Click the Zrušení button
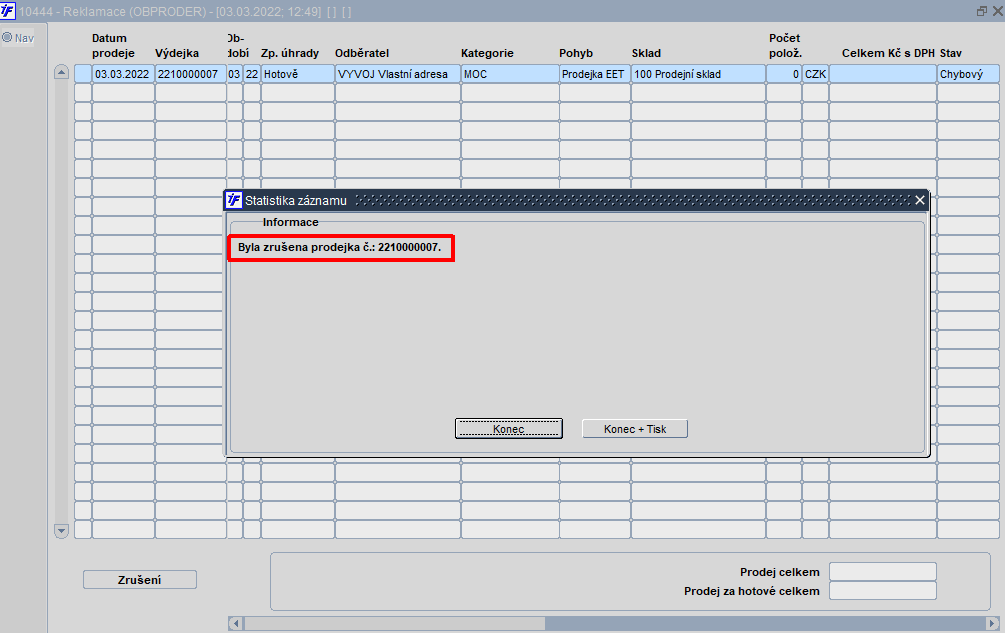The image size is (1005, 633). [x=140, y=580]
